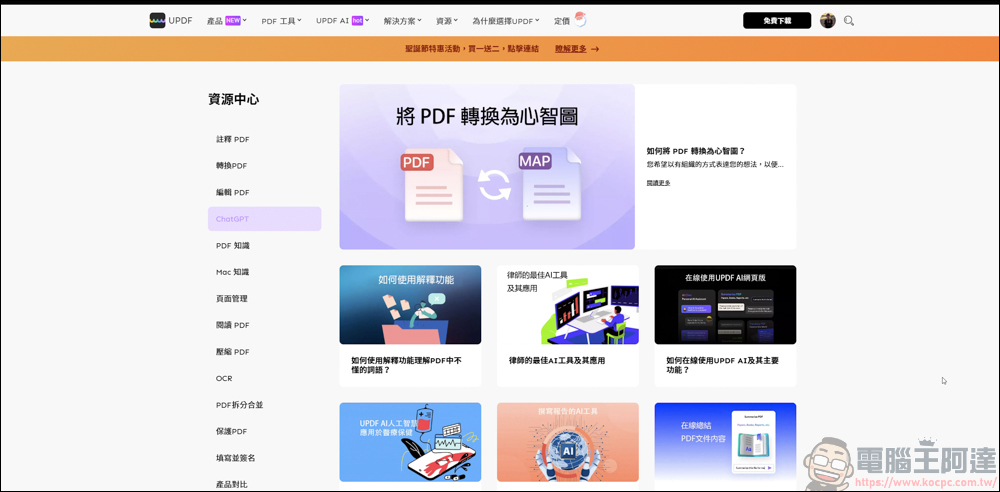Image resolution: width=1000 pixels, height=492 pixels.
Task: Select 填寫並簽名 in sidebar
Action: (235, 458)
